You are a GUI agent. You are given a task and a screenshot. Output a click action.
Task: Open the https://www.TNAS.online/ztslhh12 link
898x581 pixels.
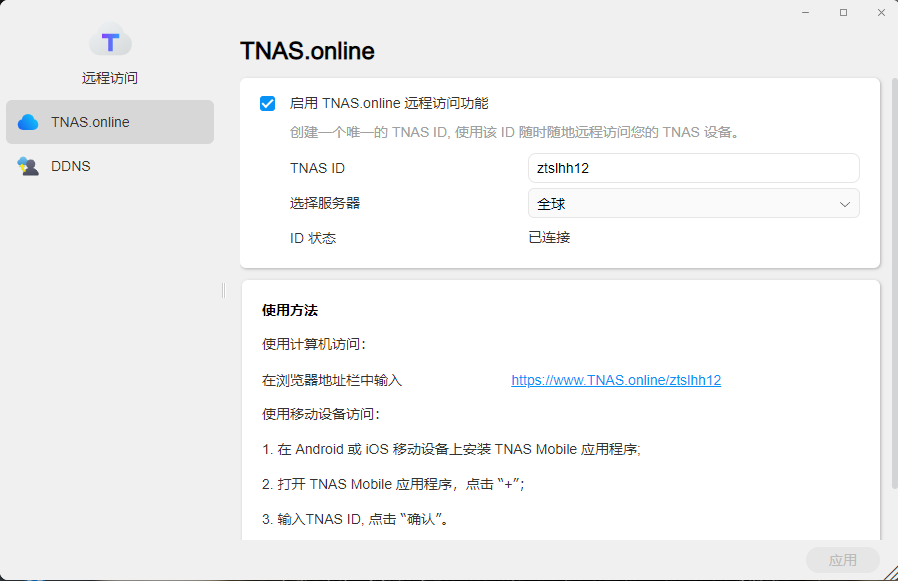point(616,380)
